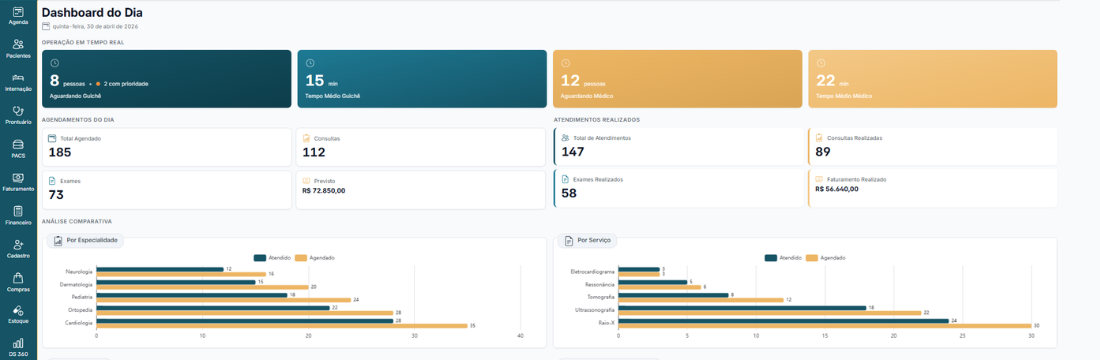Open the Compras shopping bag icon
The height and width of the screenshot is (360, 1100).
(18, 278)
